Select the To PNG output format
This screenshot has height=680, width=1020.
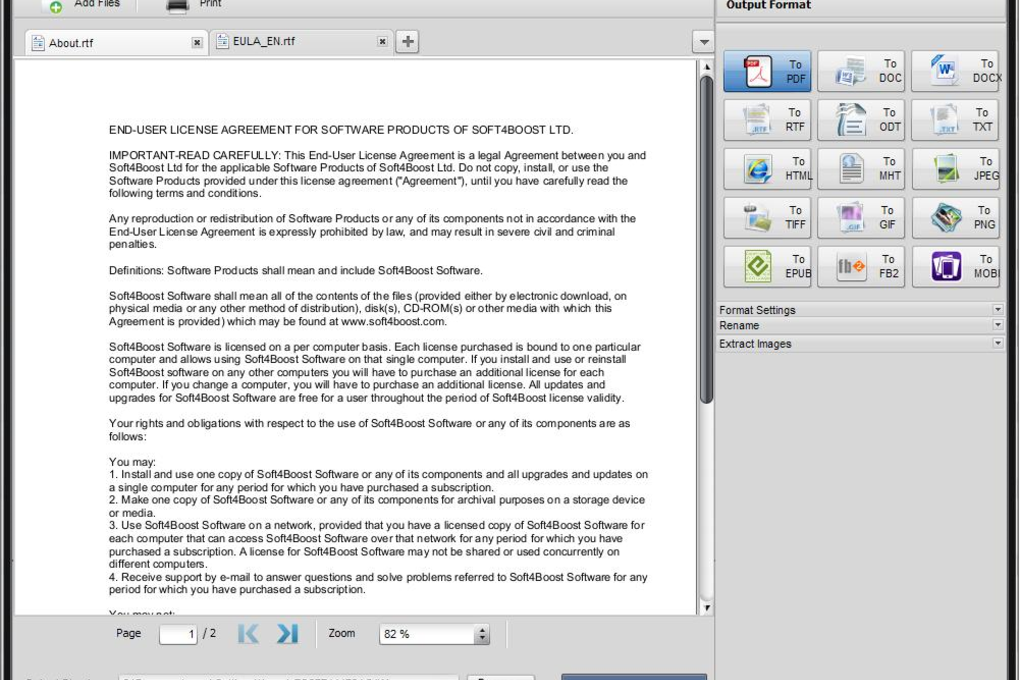coord(955,217)
